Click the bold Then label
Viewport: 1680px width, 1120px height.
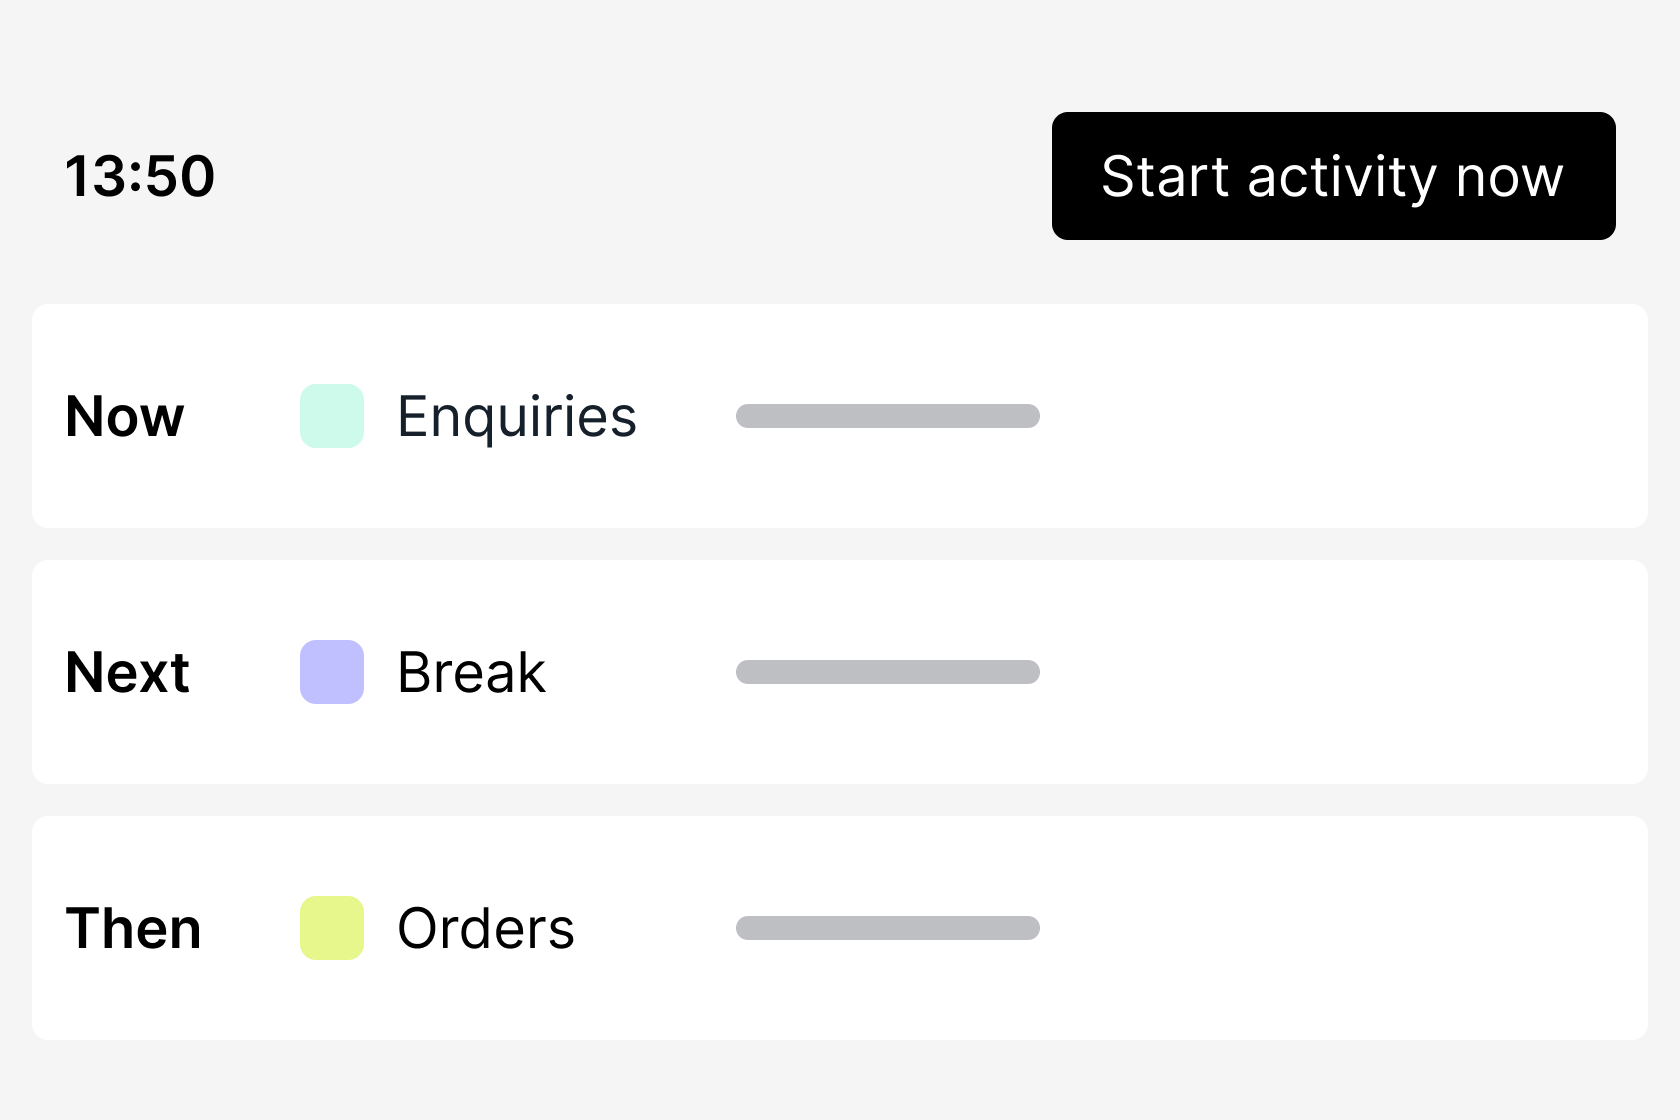133,928
